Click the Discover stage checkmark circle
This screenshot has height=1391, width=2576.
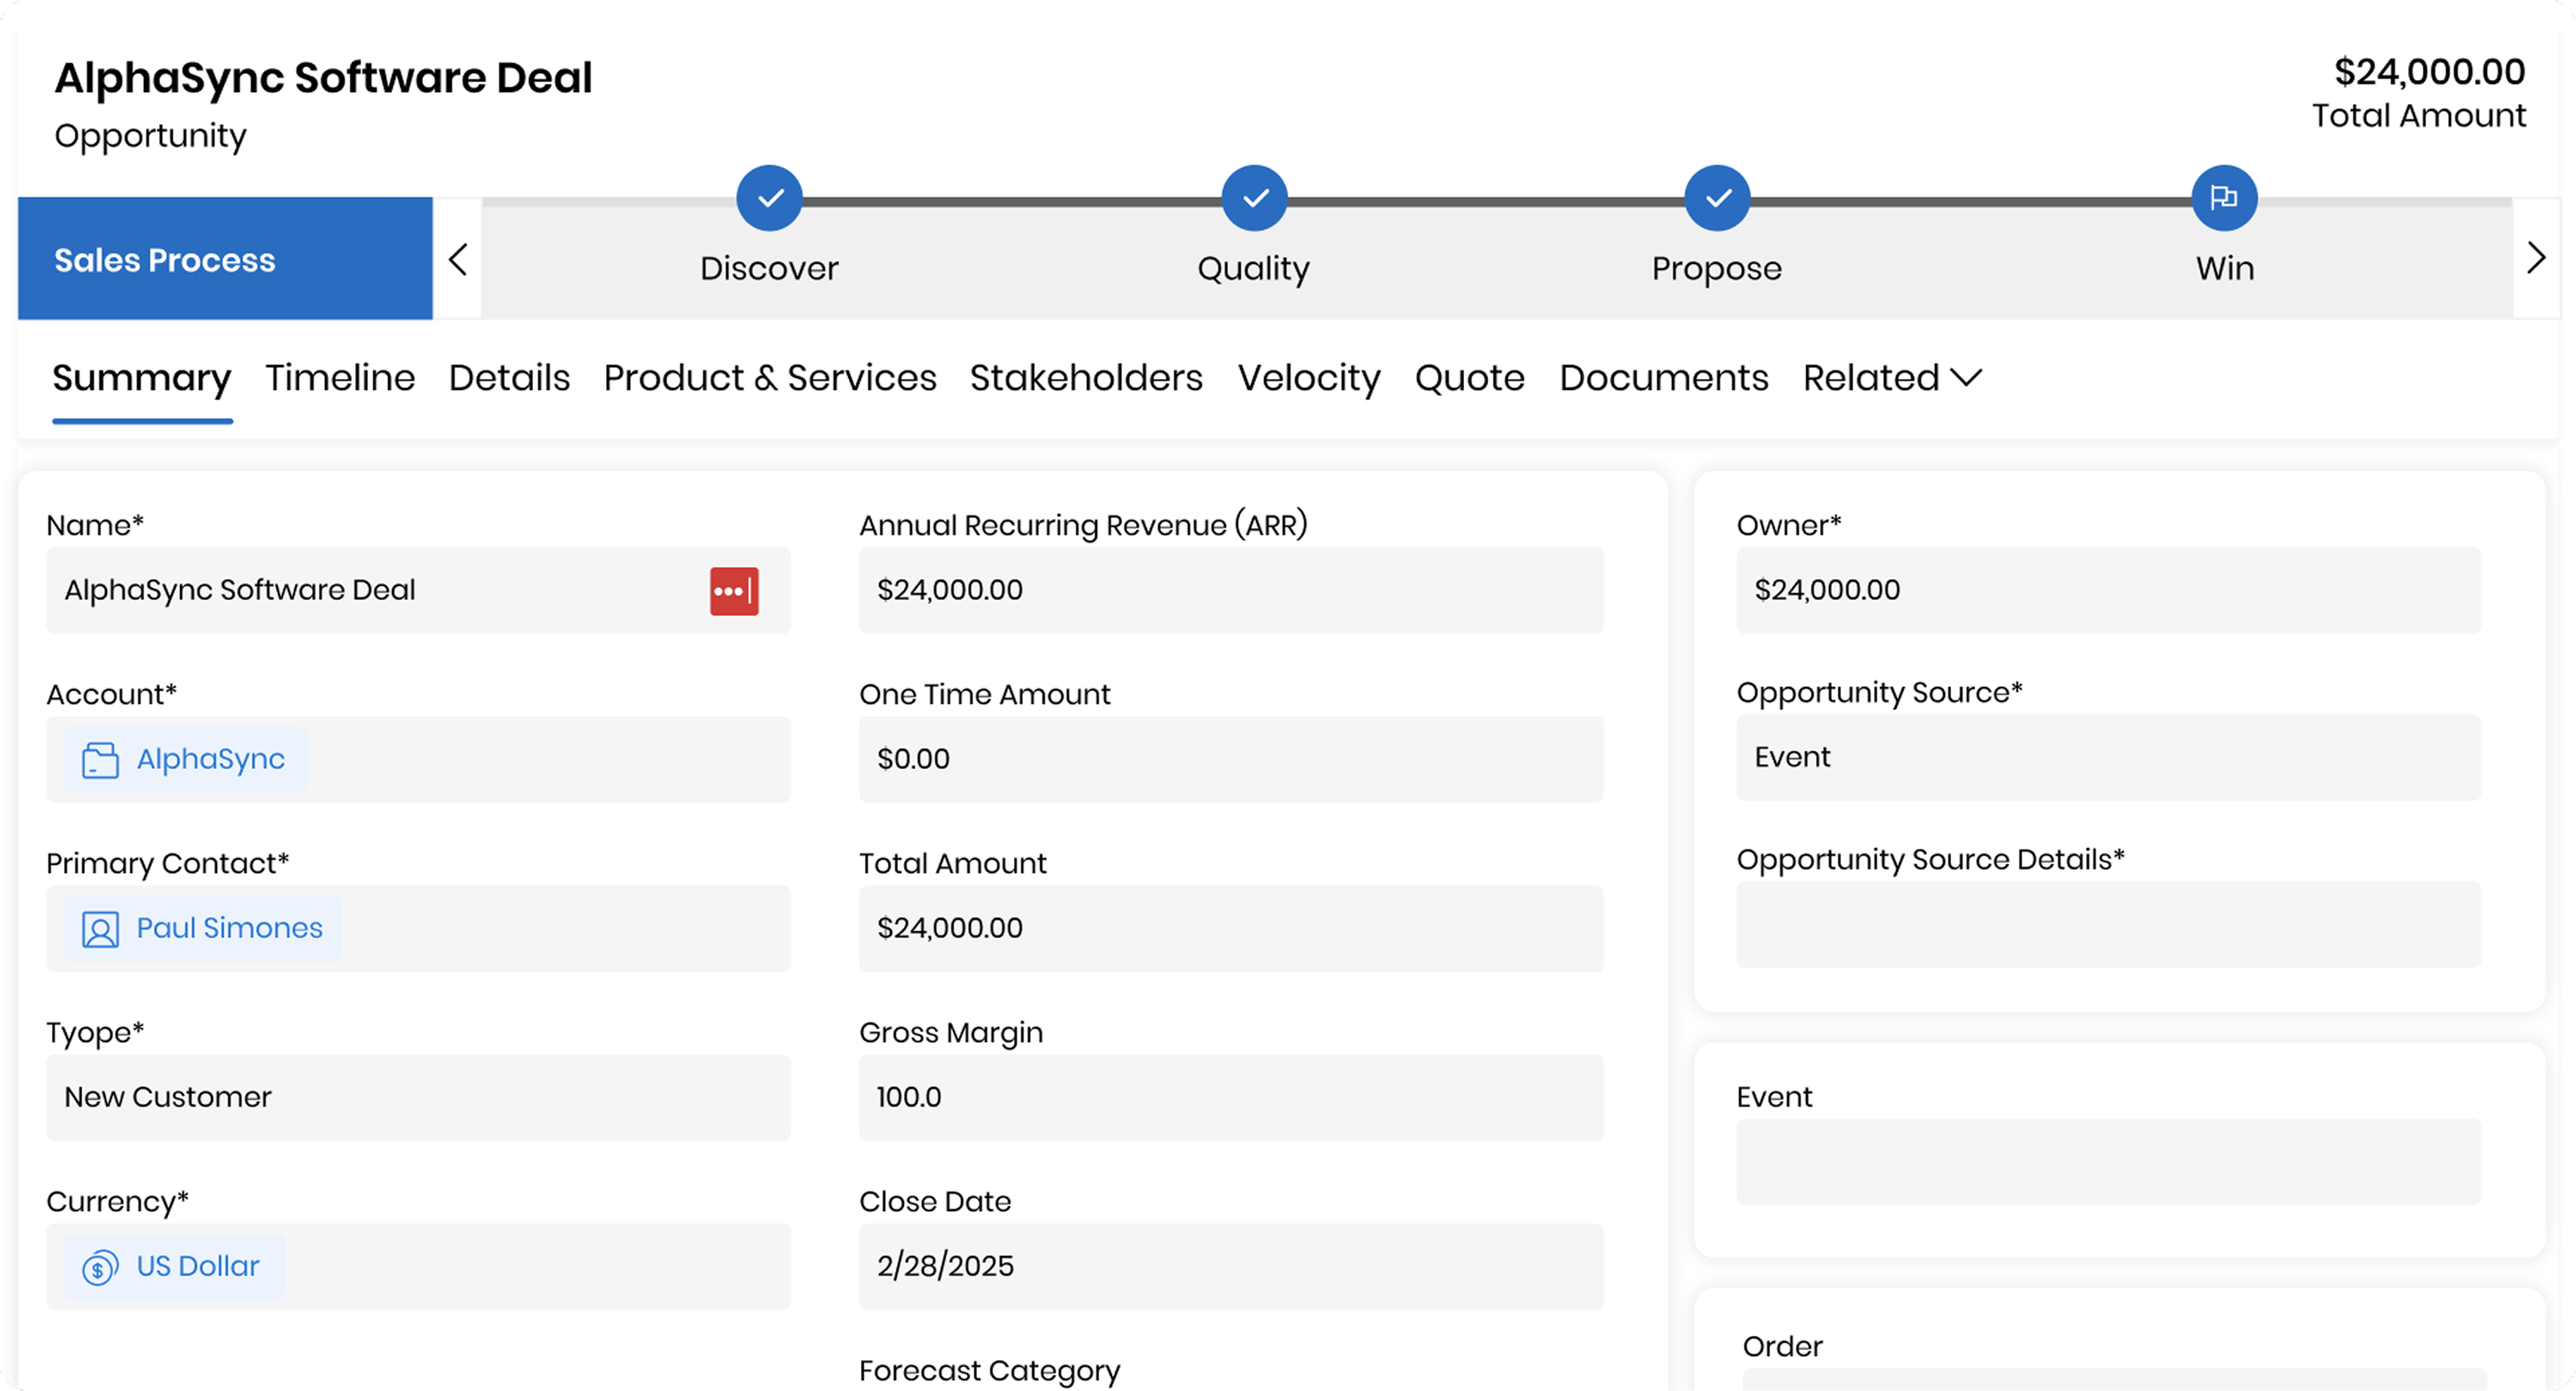pos(769,198)
